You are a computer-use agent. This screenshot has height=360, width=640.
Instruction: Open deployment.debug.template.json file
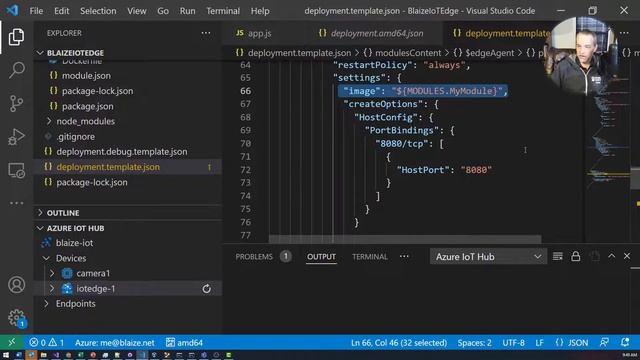(x=122, y=152)
